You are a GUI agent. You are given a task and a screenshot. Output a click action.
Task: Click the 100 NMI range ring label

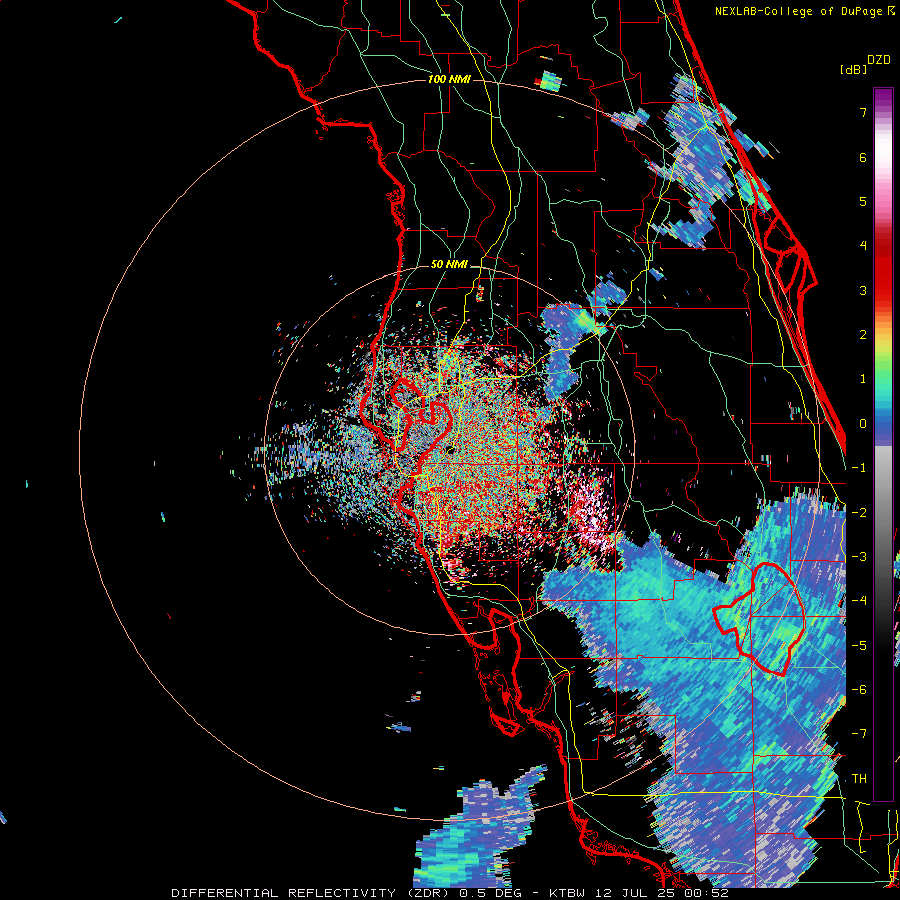[x=449, y=79]
